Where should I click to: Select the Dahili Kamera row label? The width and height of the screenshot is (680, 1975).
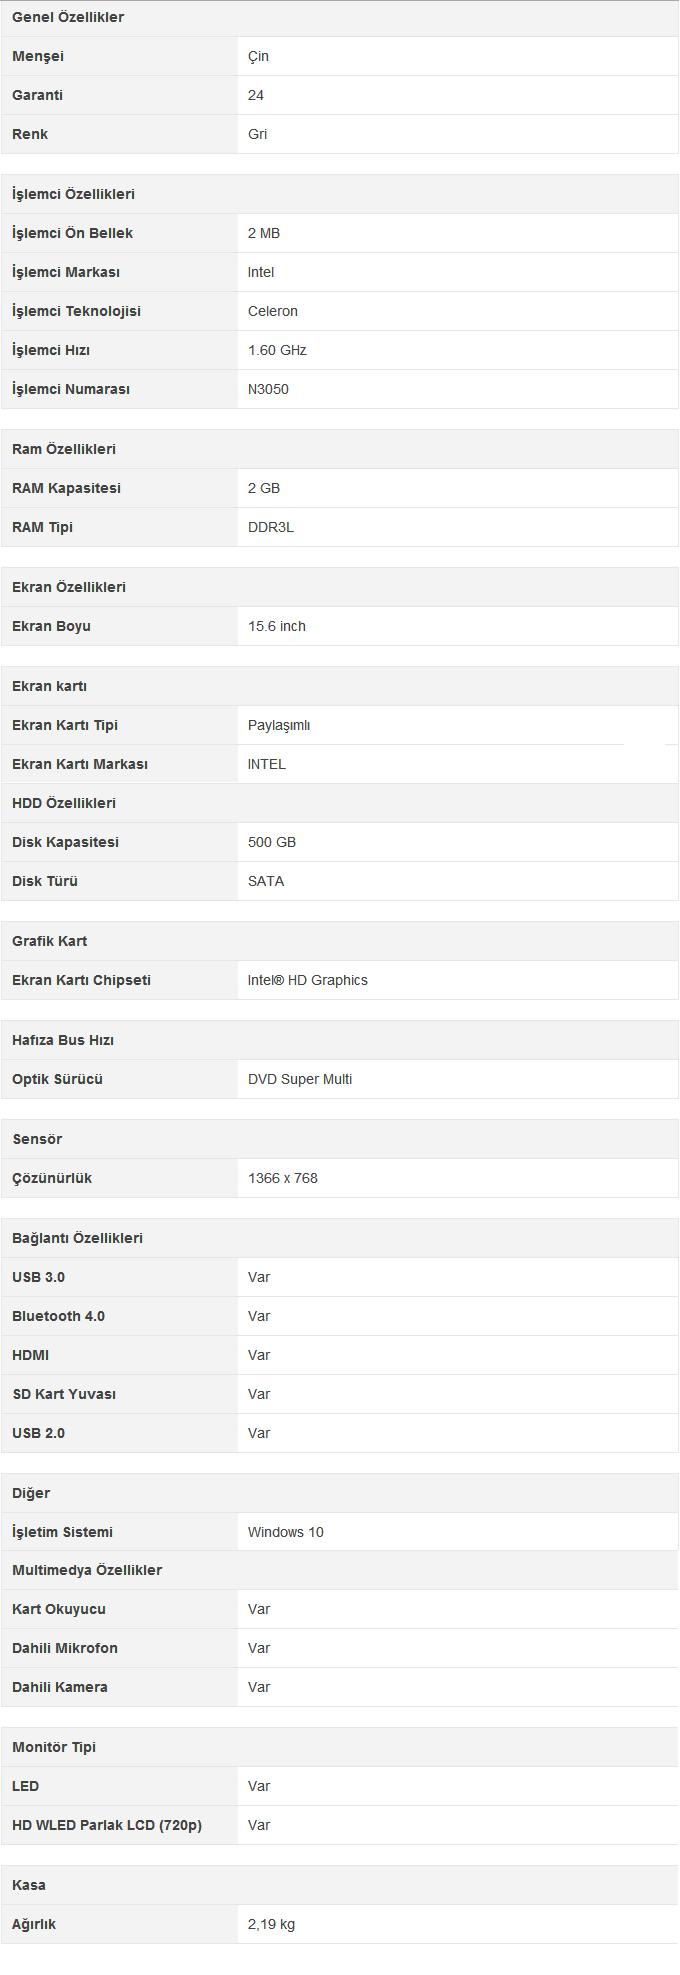pos(60,1687)
